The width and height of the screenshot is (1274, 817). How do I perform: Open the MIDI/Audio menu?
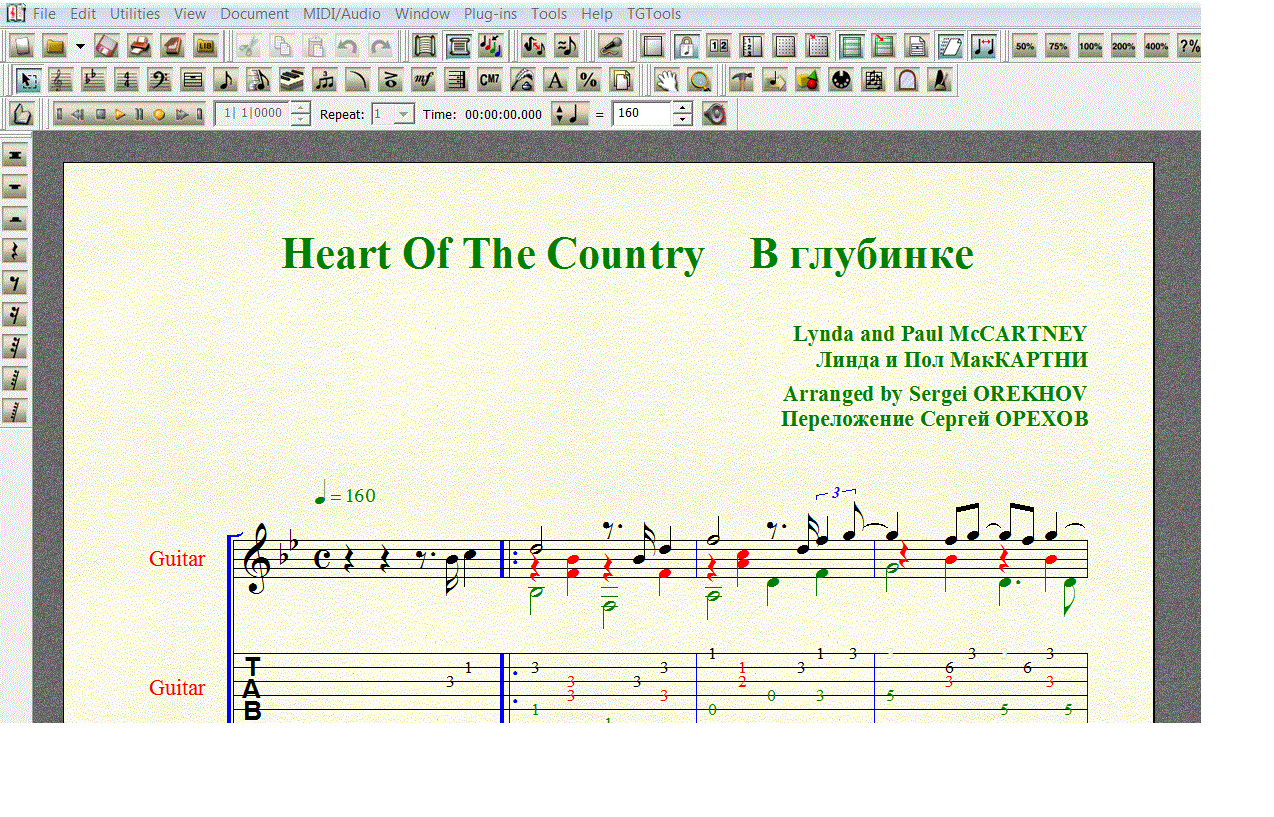coord(342,14)
